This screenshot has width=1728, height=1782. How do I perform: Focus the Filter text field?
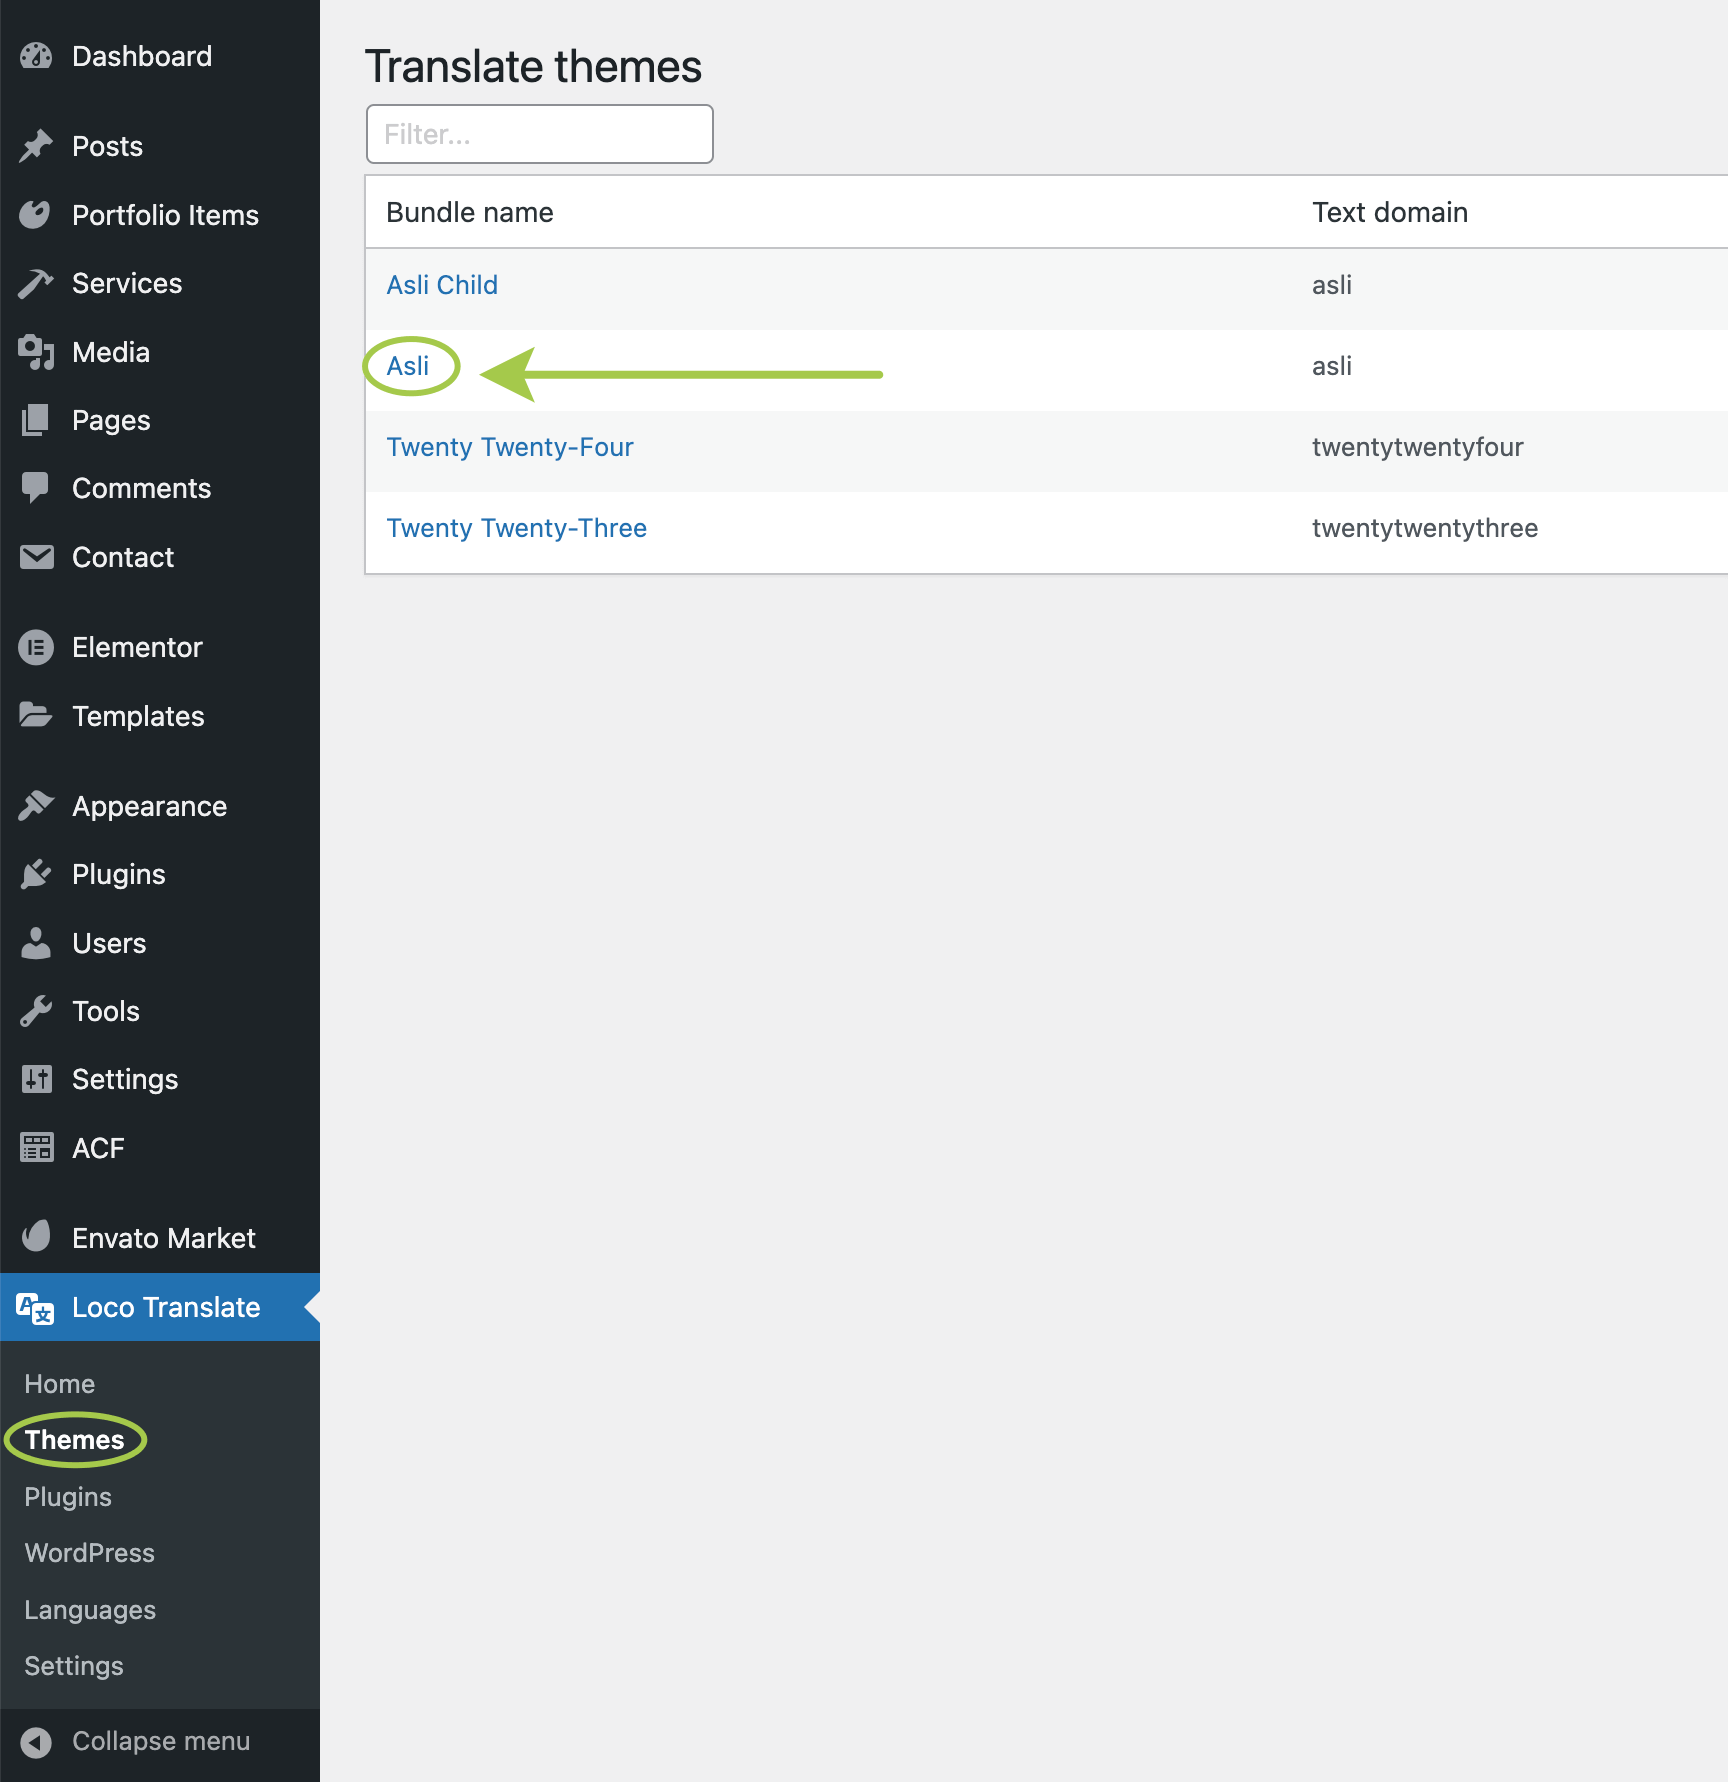coord(540,134)
